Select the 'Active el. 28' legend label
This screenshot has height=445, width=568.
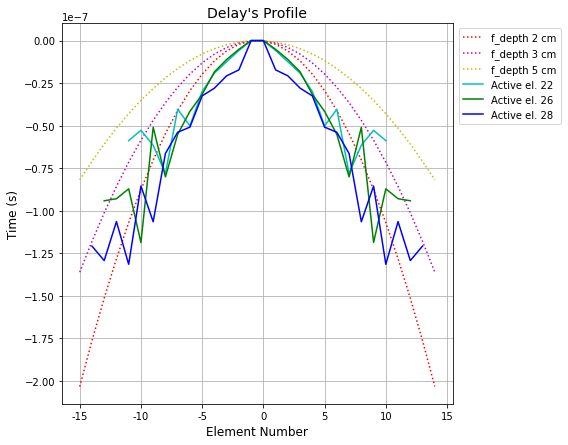pyautogui.click(x=522, y=115)
